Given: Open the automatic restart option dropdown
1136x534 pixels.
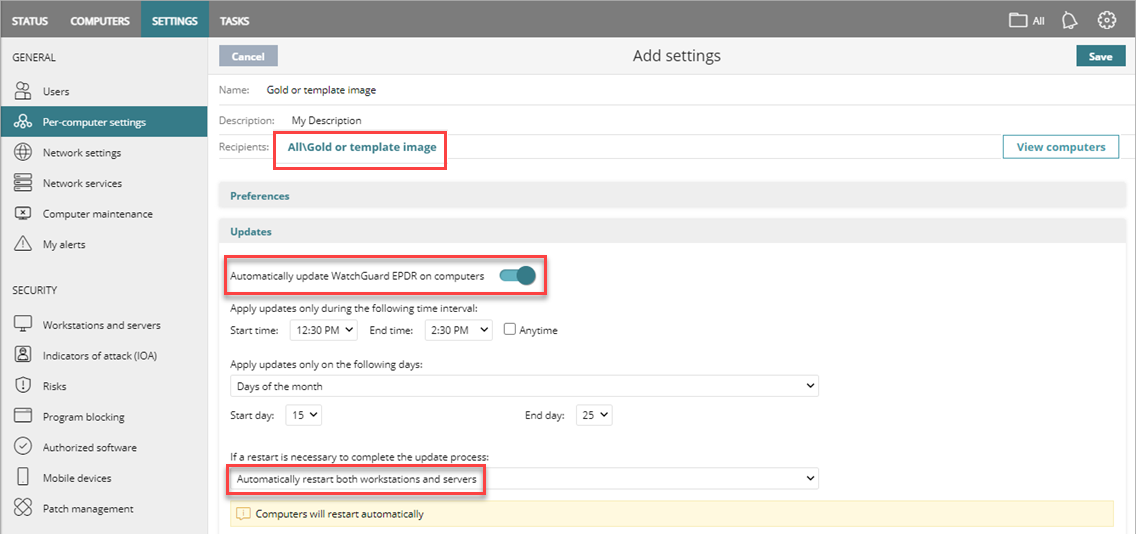Looking at the screenshot, I should 524,479.
